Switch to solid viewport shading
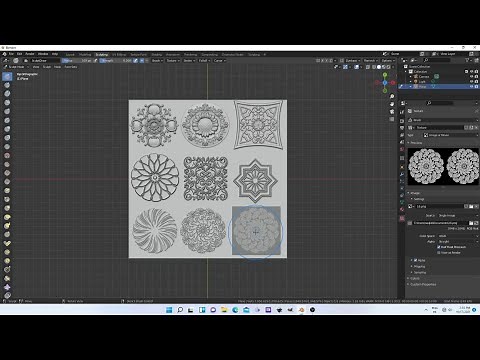Image resolution: width=480 pixels, height=360 pixels. [x=379, y=67]
